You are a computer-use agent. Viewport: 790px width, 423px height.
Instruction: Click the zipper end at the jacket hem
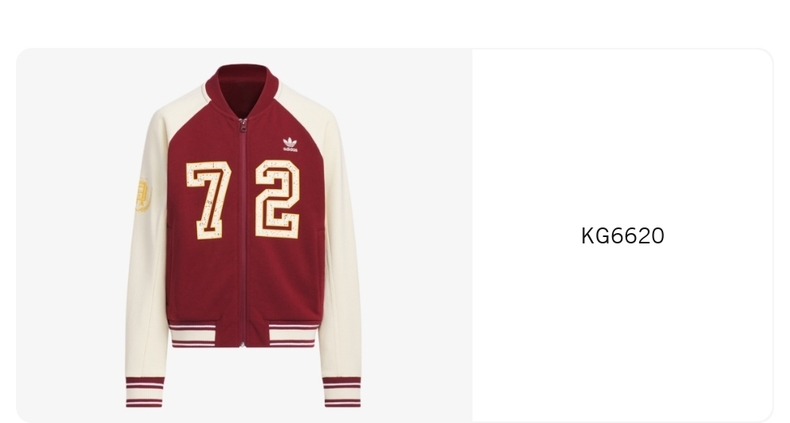coord(243,345)
